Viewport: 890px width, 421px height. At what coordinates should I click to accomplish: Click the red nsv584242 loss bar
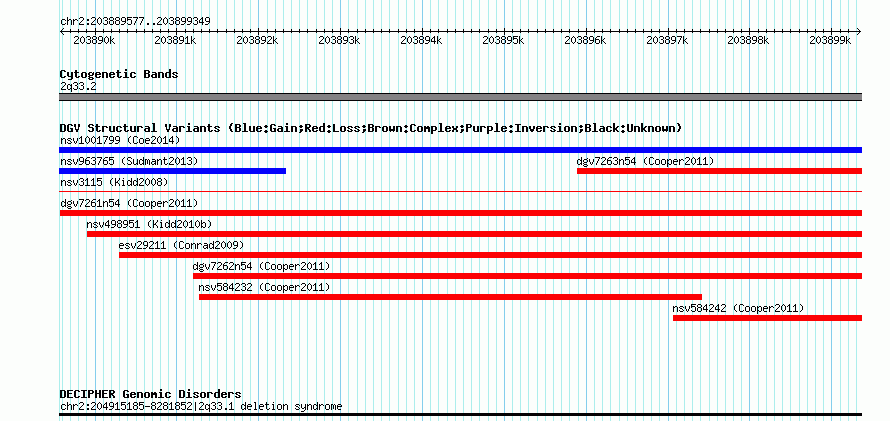pyautogui.click(x=767, y=318)
